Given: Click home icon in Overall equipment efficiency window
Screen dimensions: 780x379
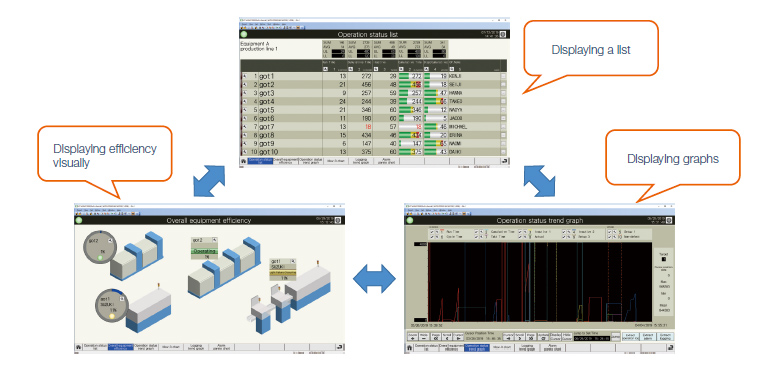Looking at the screenshot, I should [78, 347].
